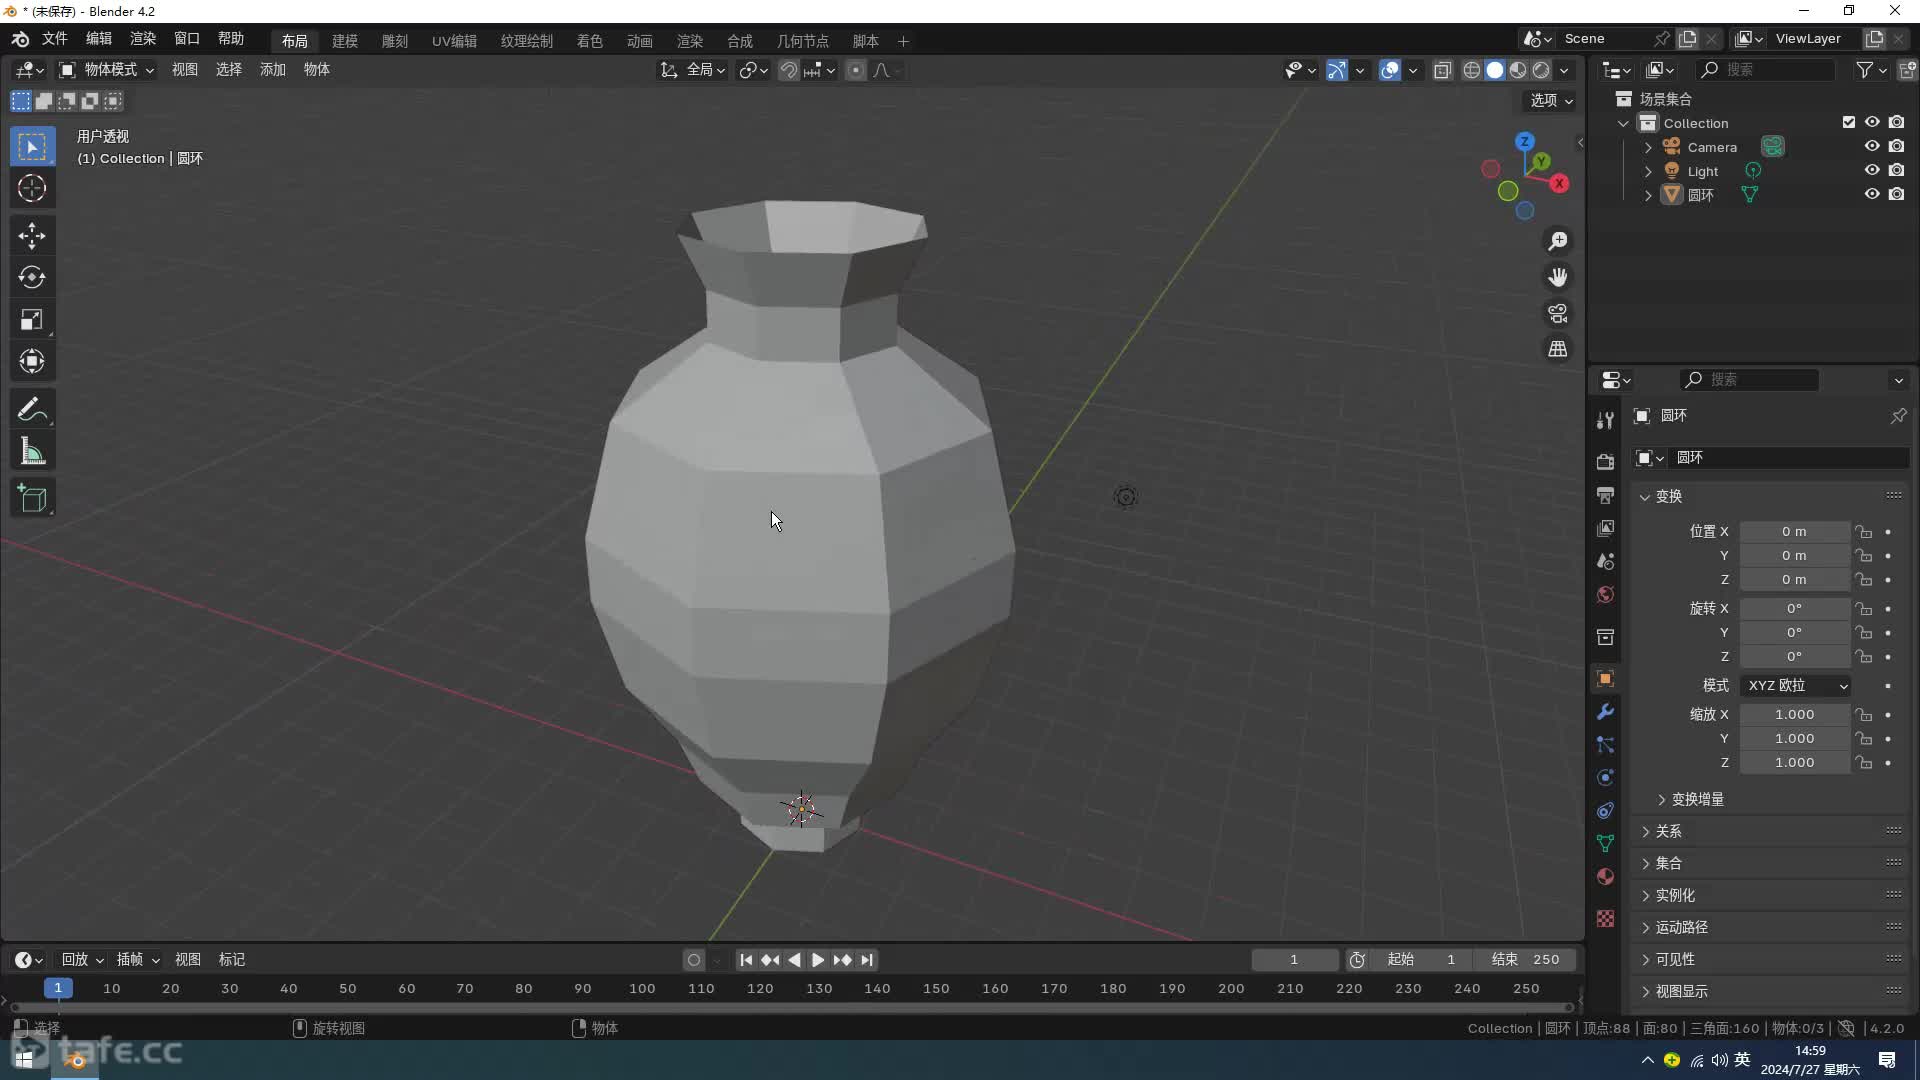Activate the 3D cursor tool
Viewport: 1920px width, 1080px height.
point(32,188)
